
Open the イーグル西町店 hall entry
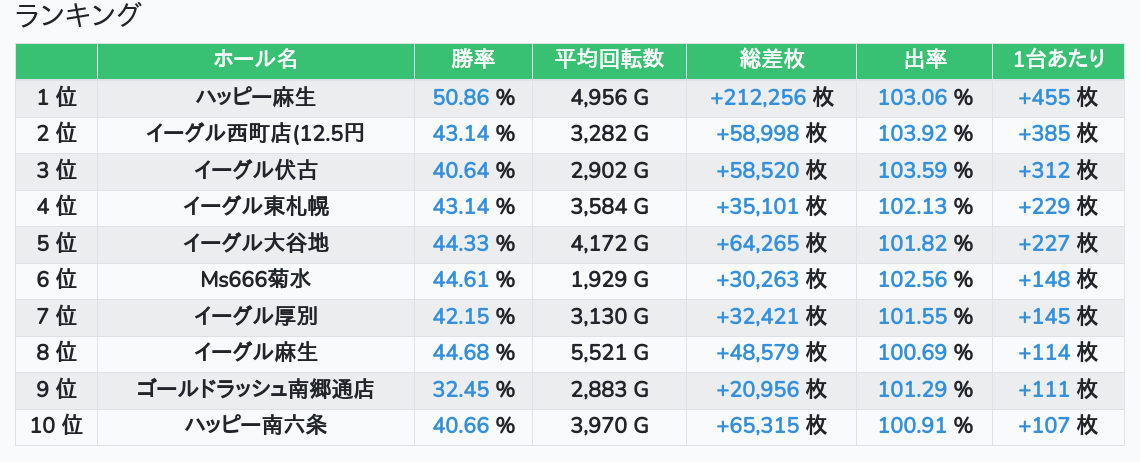click(x=256, y=134)
